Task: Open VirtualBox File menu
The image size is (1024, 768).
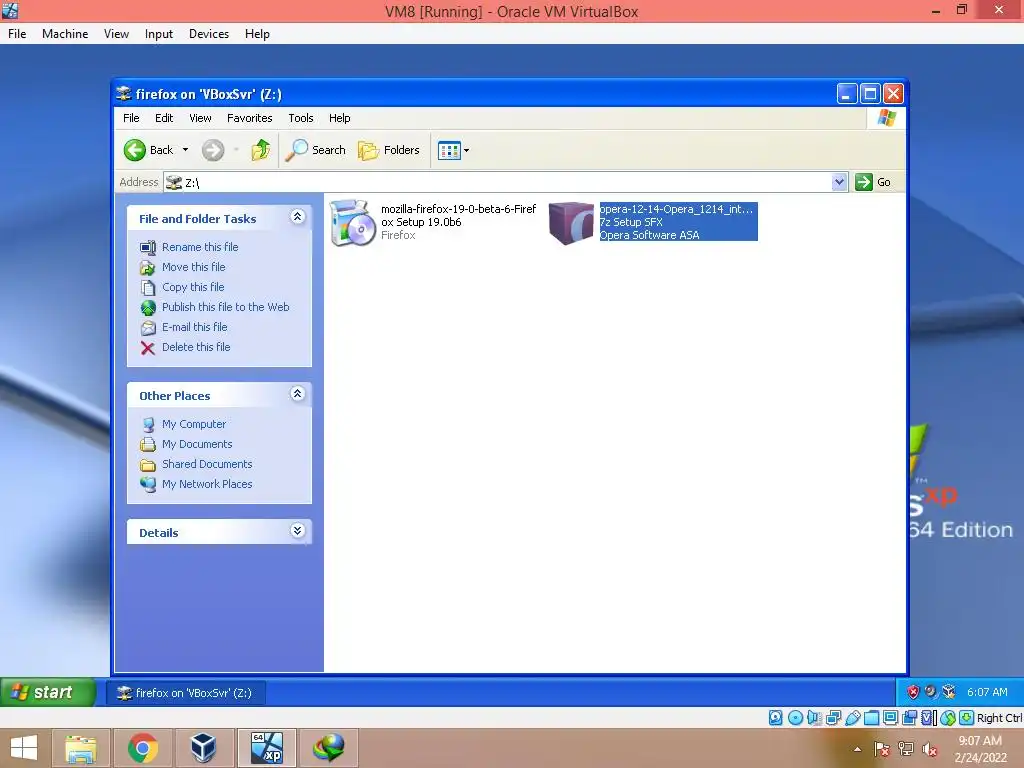Action: (17, 34)
